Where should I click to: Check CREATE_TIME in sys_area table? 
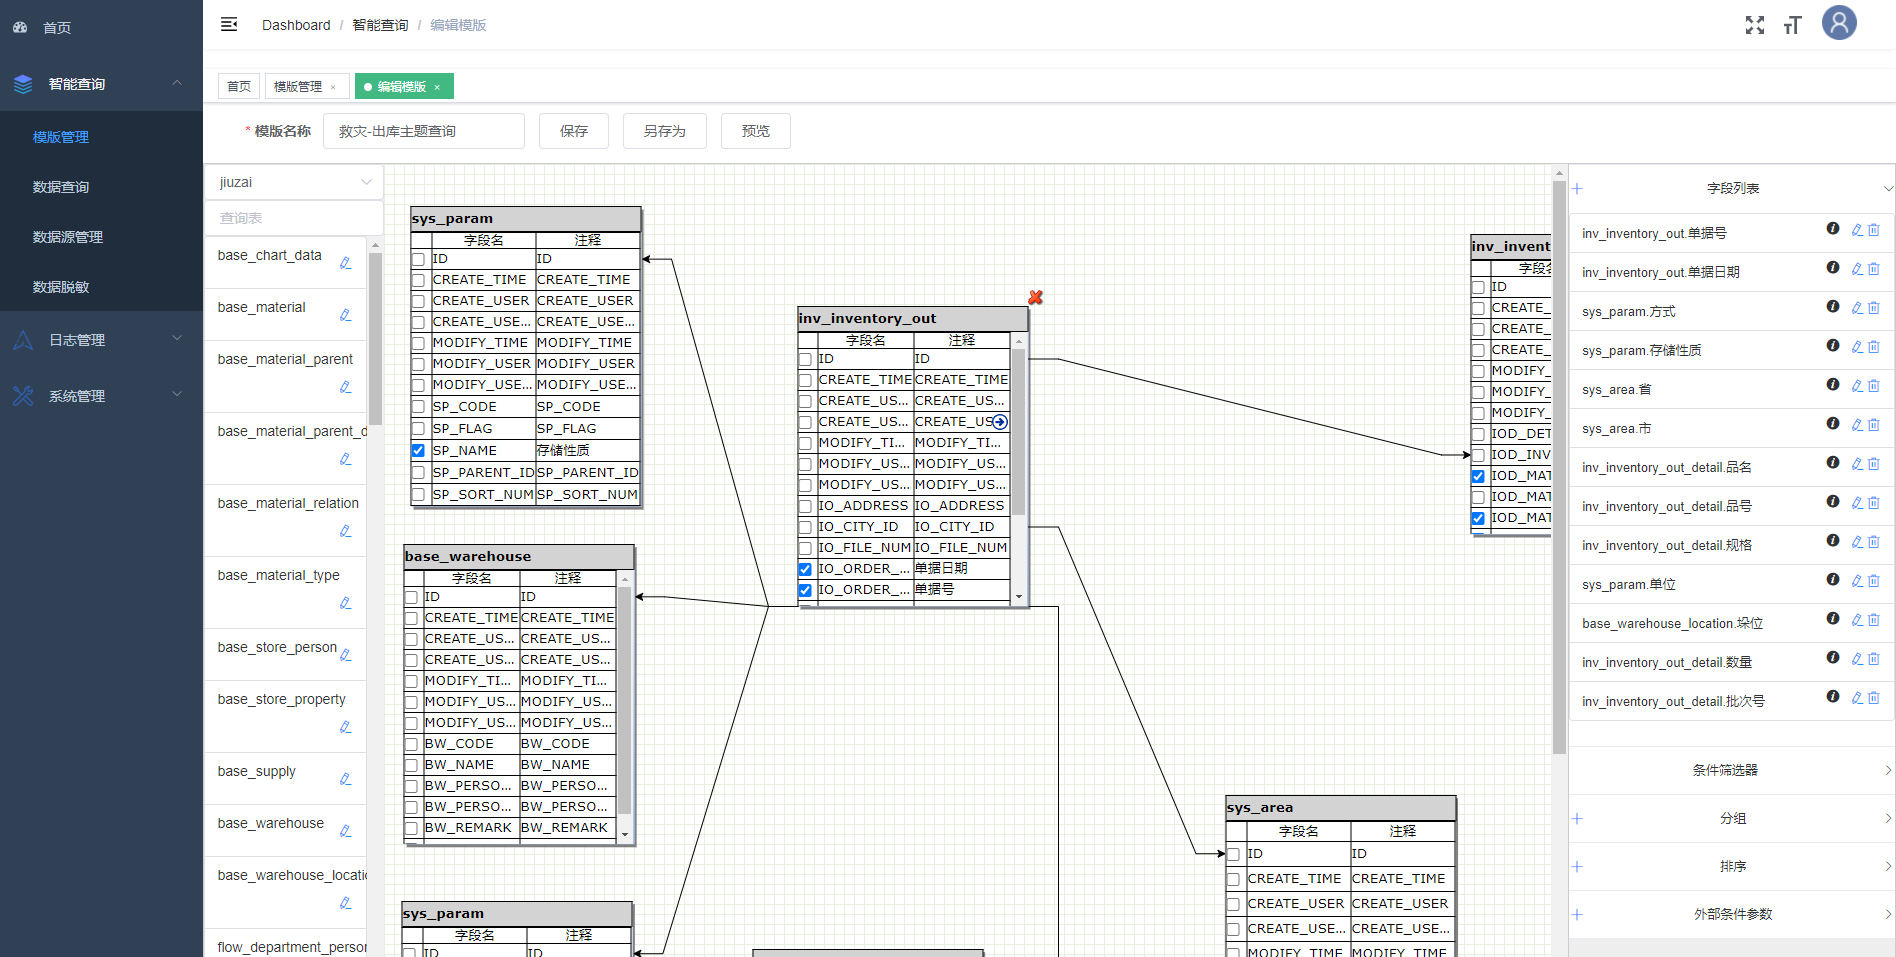(1234, 879)
